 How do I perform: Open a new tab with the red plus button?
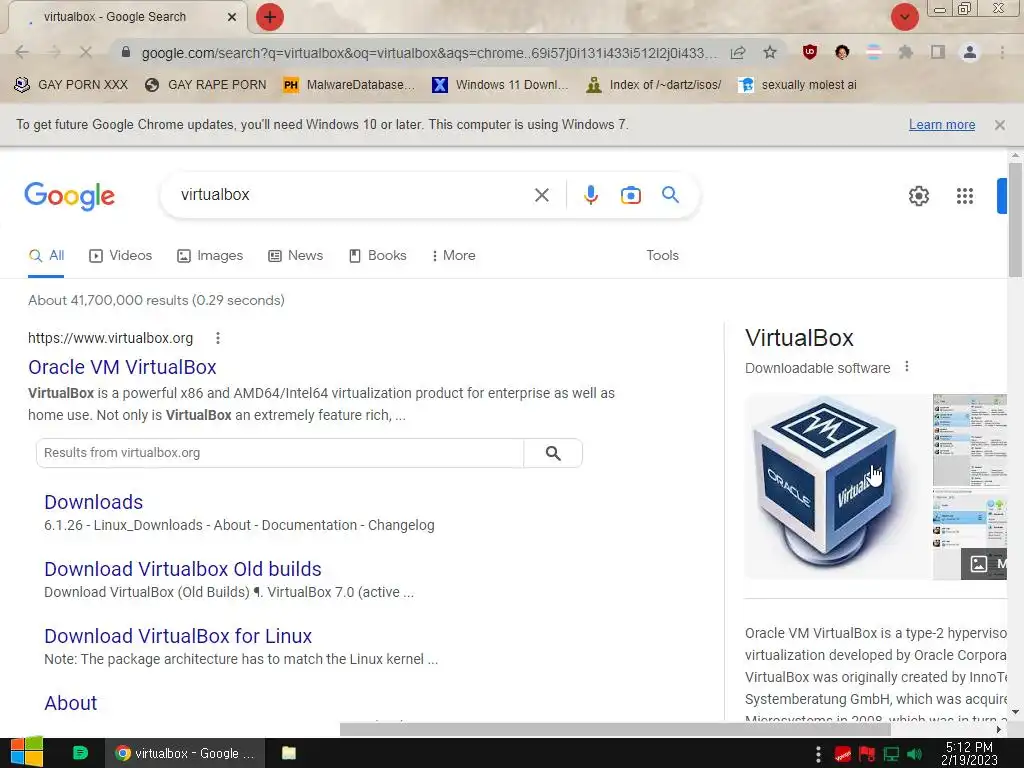point(270,17)
